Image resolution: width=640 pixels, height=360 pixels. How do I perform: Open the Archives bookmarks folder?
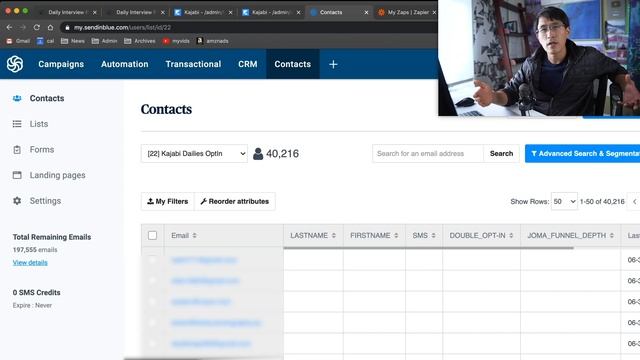coord(140,41)
